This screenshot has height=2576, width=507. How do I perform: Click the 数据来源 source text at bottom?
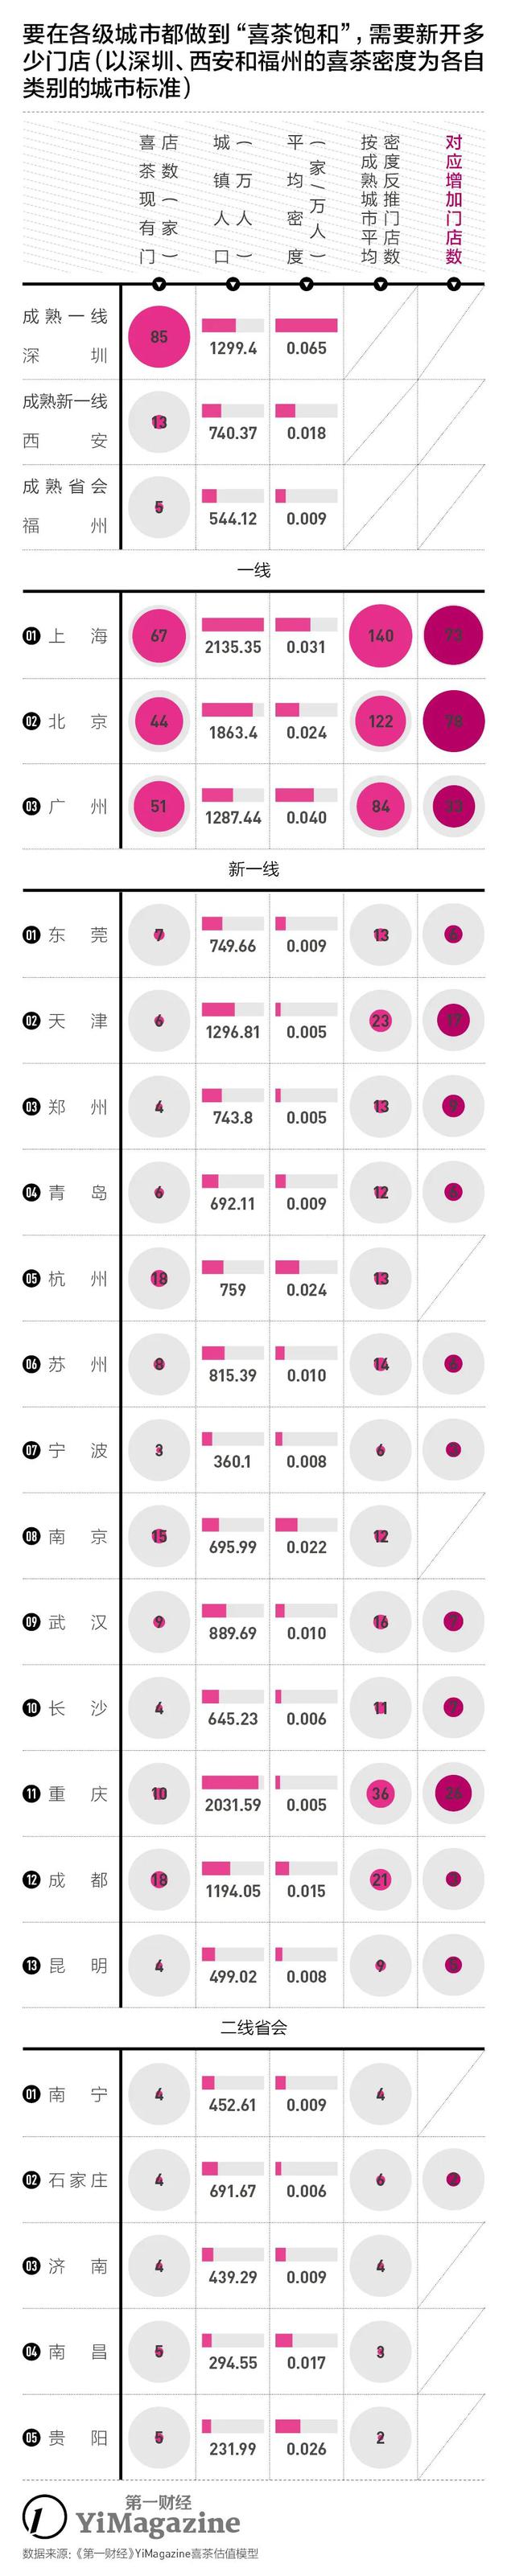[140, 2553]
